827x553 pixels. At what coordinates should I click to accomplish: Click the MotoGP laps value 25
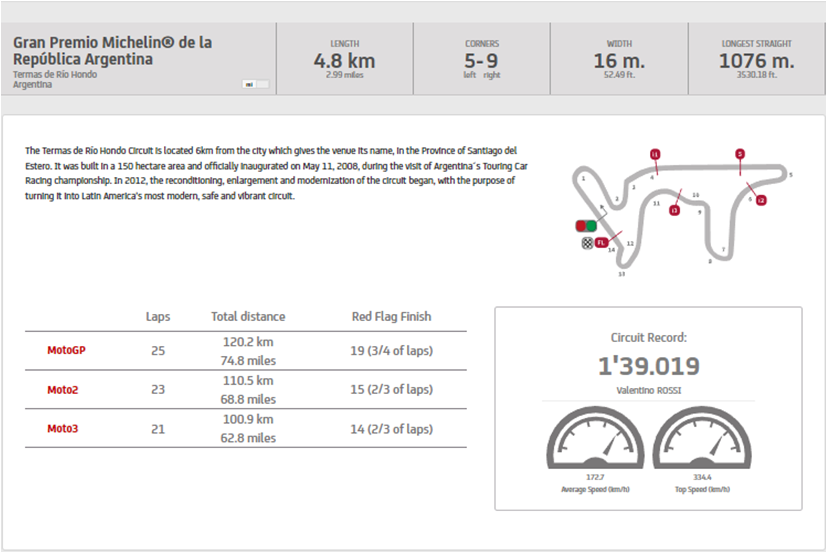158,351
